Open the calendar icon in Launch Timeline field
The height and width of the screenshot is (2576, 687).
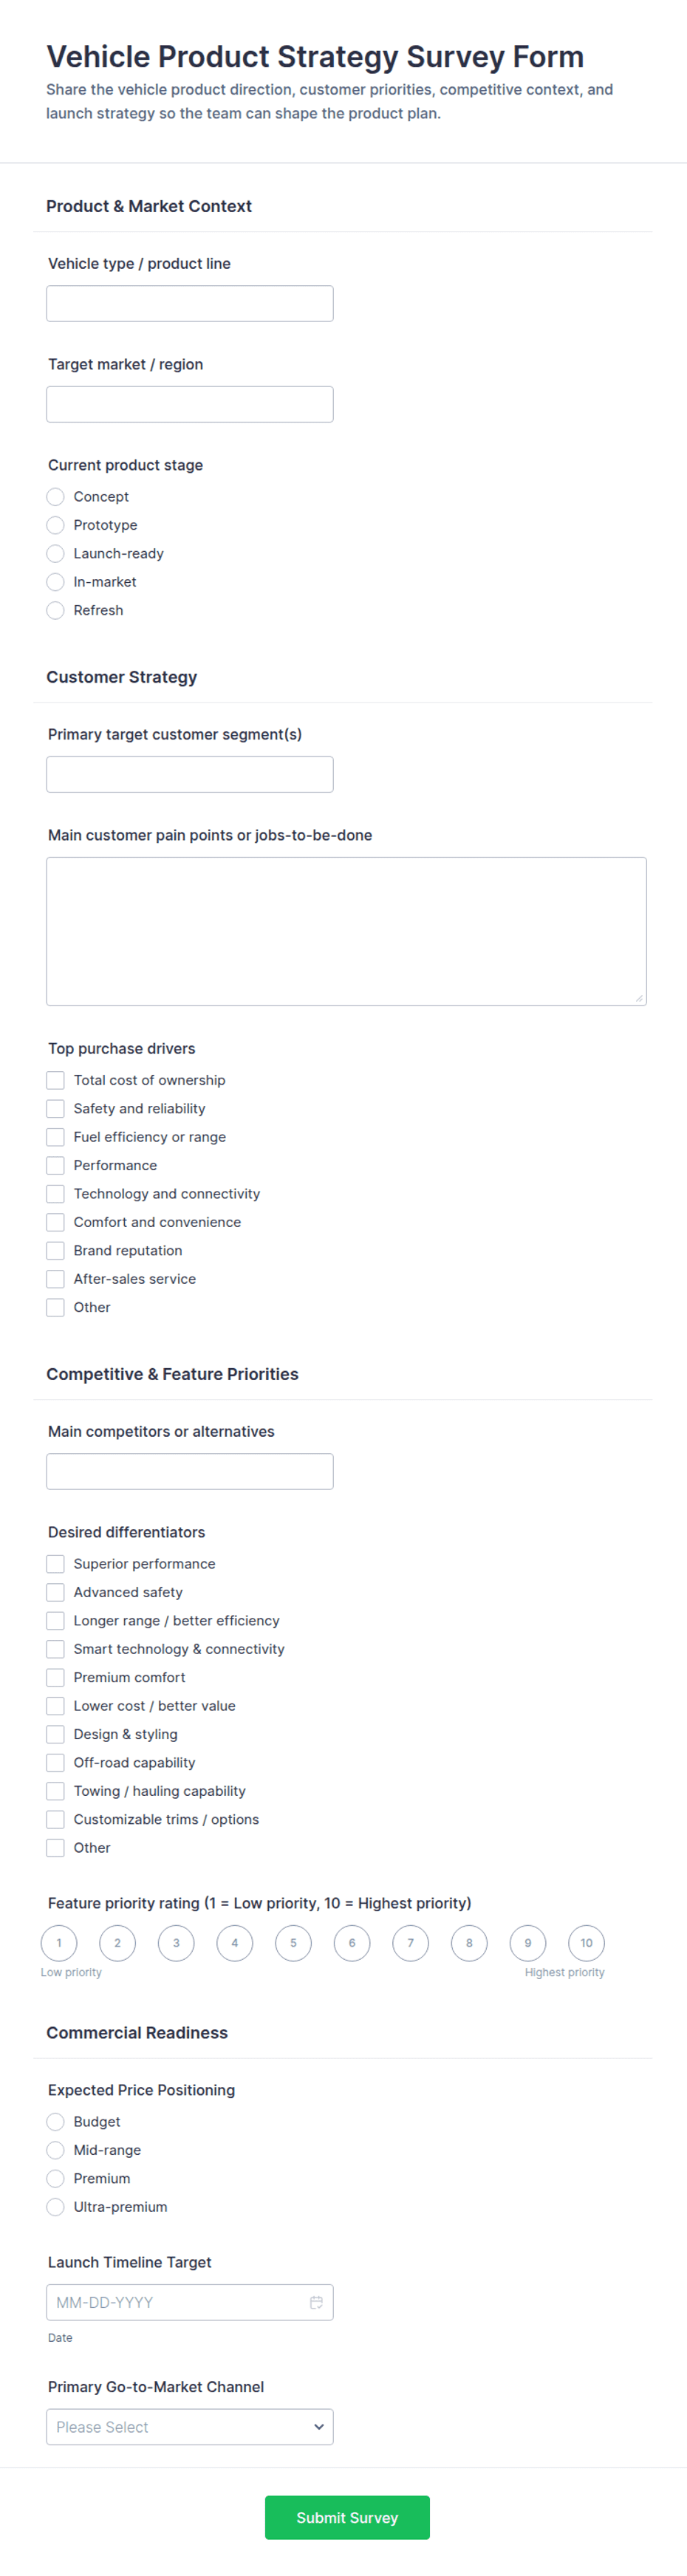pyautogui.click(x=316, y=2302)
